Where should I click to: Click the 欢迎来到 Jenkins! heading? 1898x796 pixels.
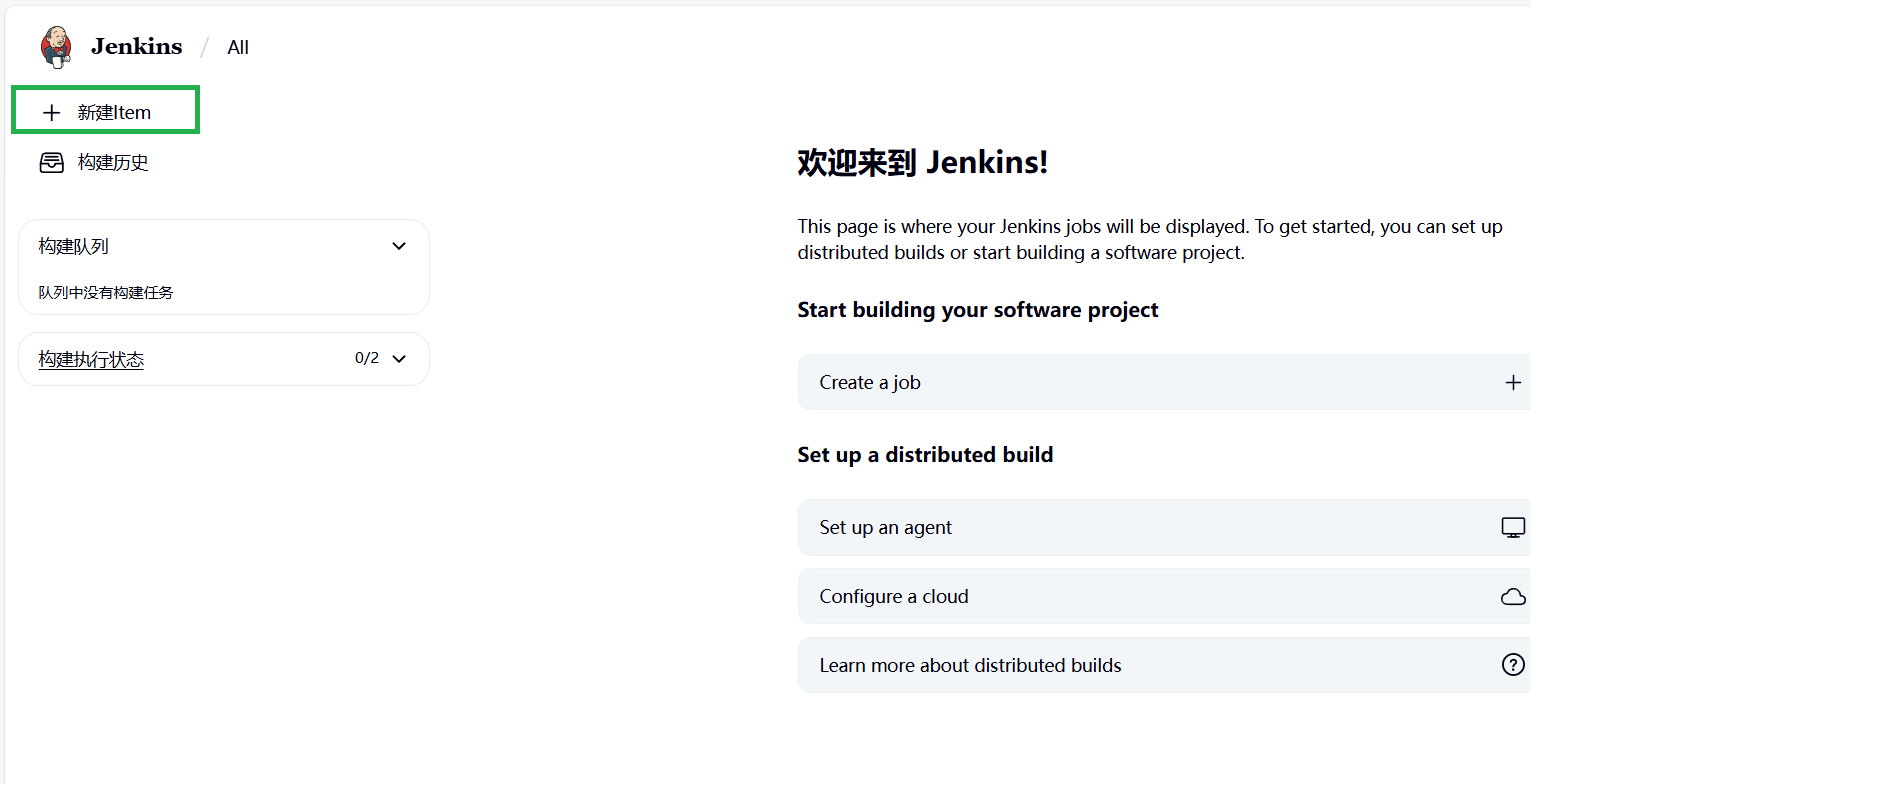(x=922, y=162)
